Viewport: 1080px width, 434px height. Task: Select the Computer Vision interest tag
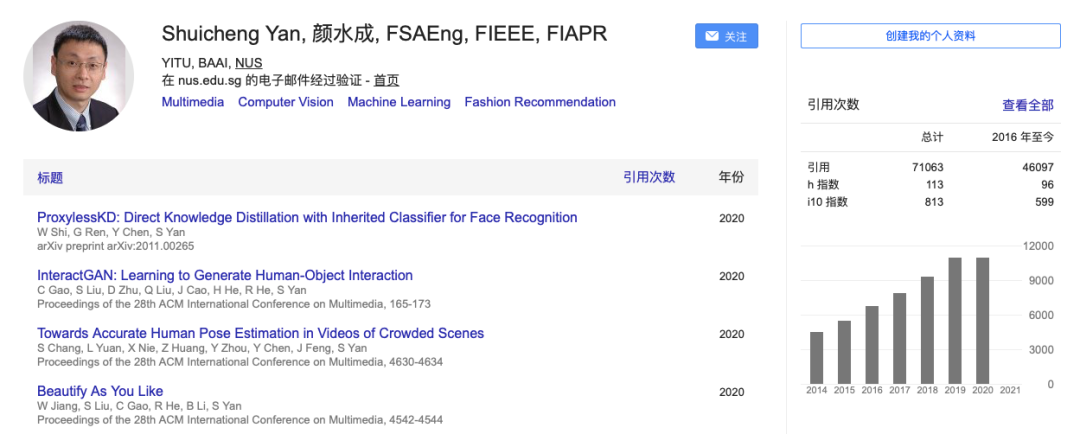pos(286,102)
